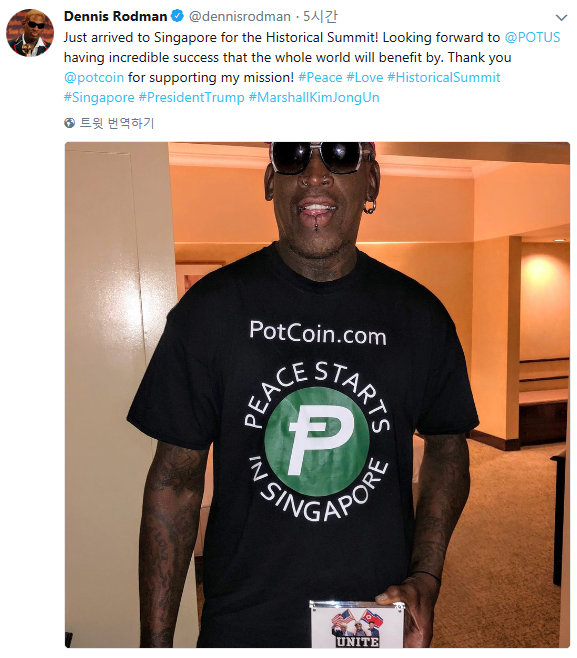Click the blue verified badge
The image size is (577, 658).
178,16
